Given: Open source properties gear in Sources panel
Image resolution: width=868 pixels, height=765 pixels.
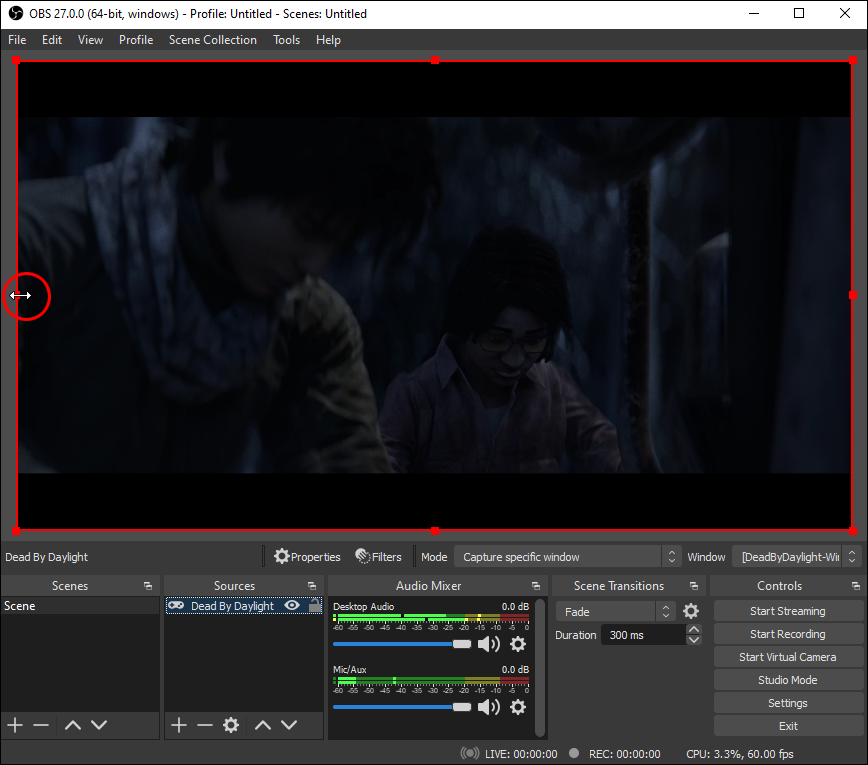Looking at the screenshot, I should pos(231,725).
